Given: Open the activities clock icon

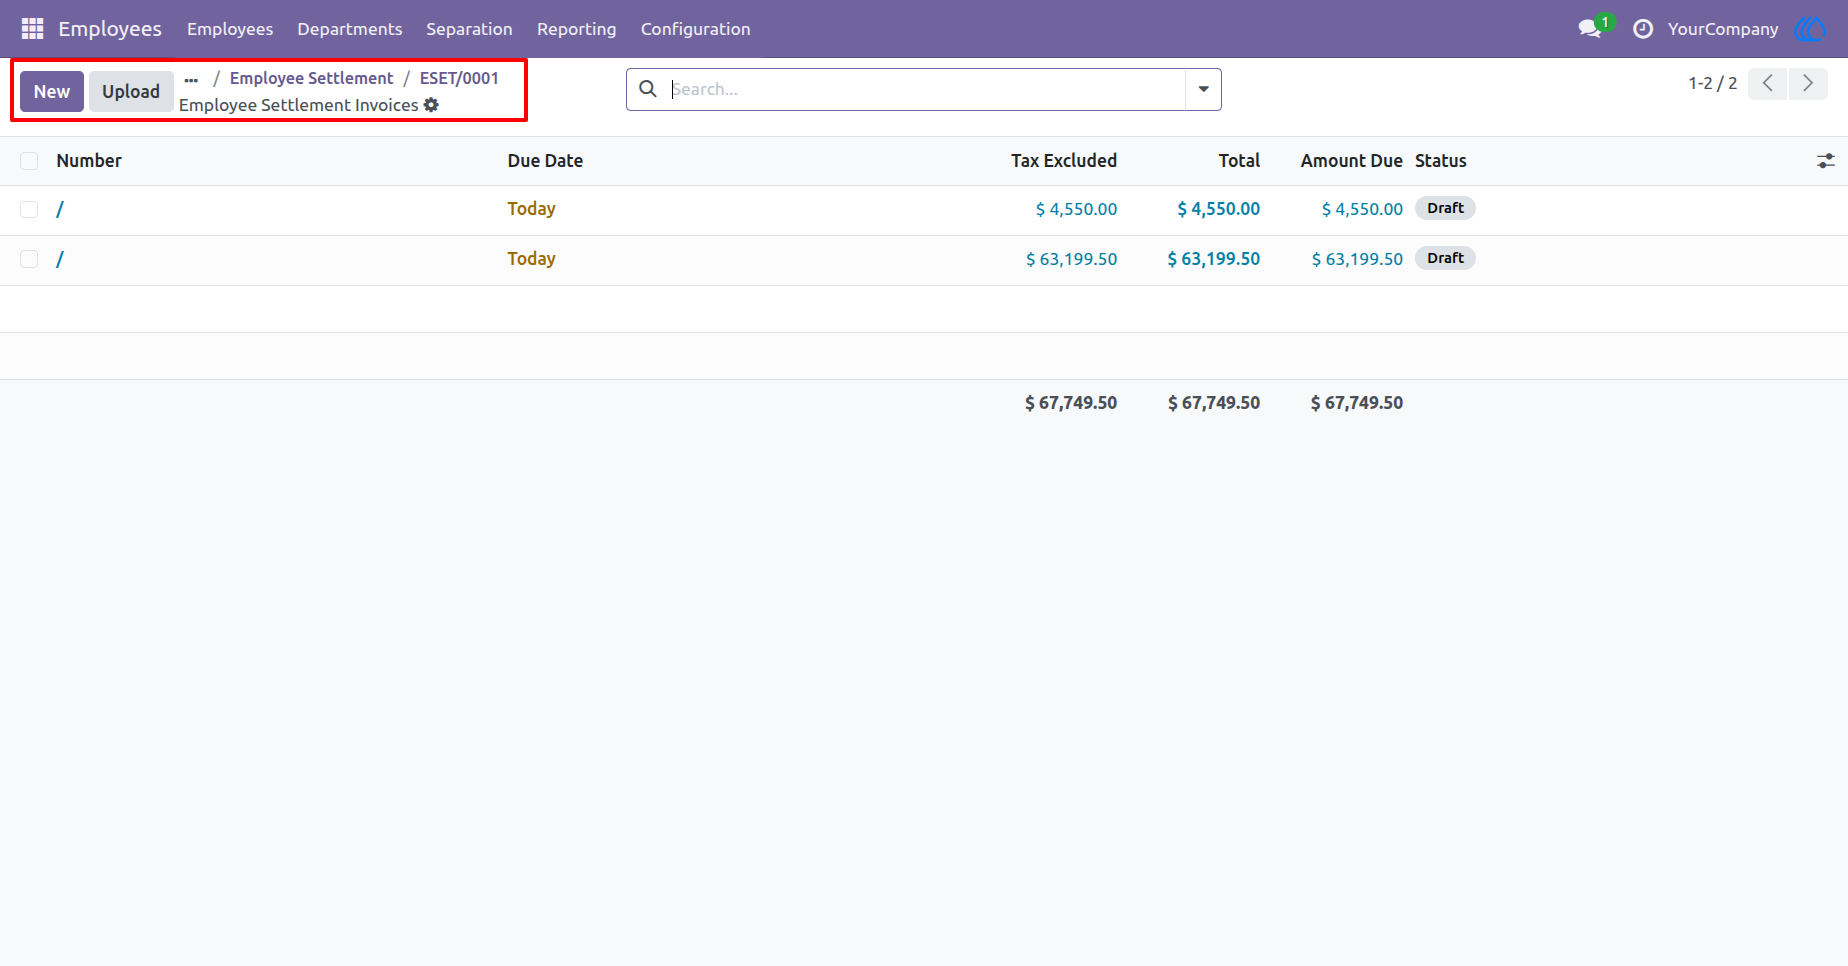Looking at the screenshot, I should pyautogui.click(x=1643, y=29).
